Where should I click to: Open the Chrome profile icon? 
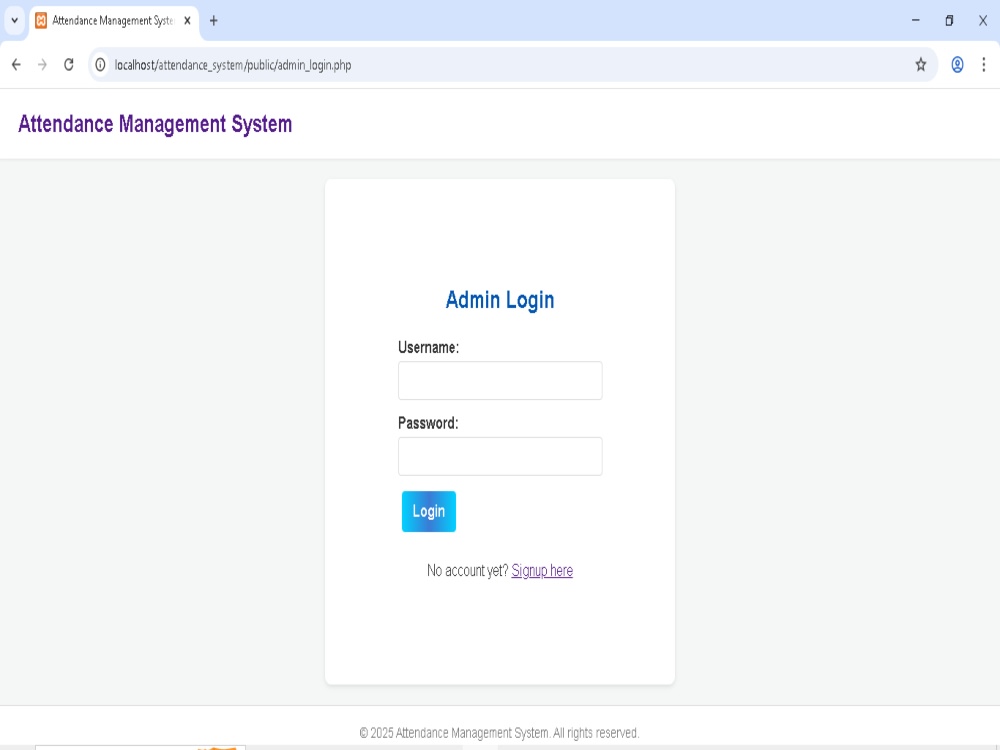point(957,64)
